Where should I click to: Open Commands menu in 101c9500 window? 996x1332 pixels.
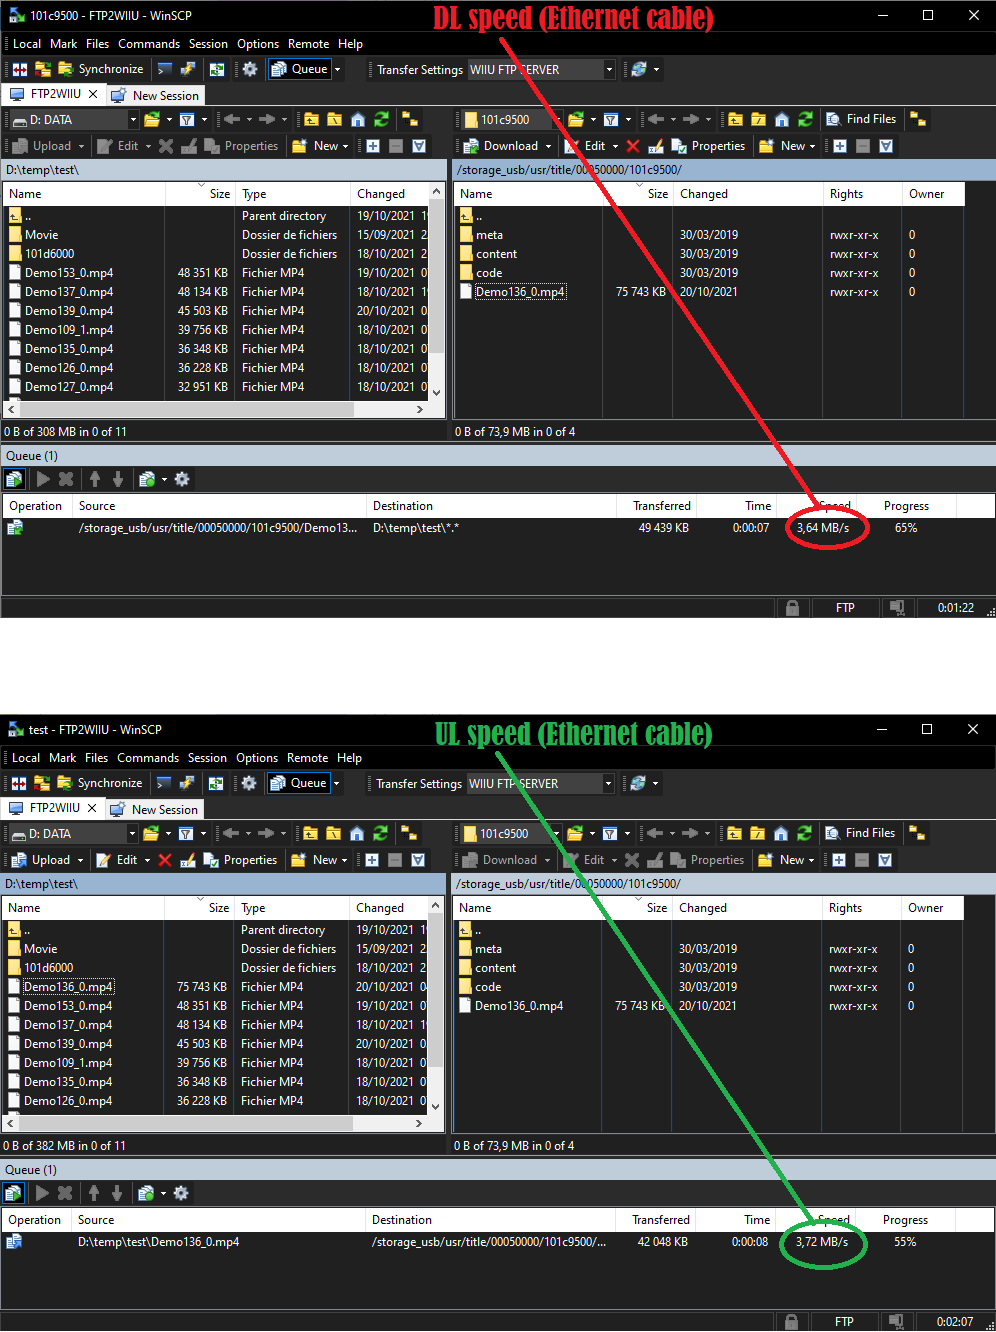point(149,44)
